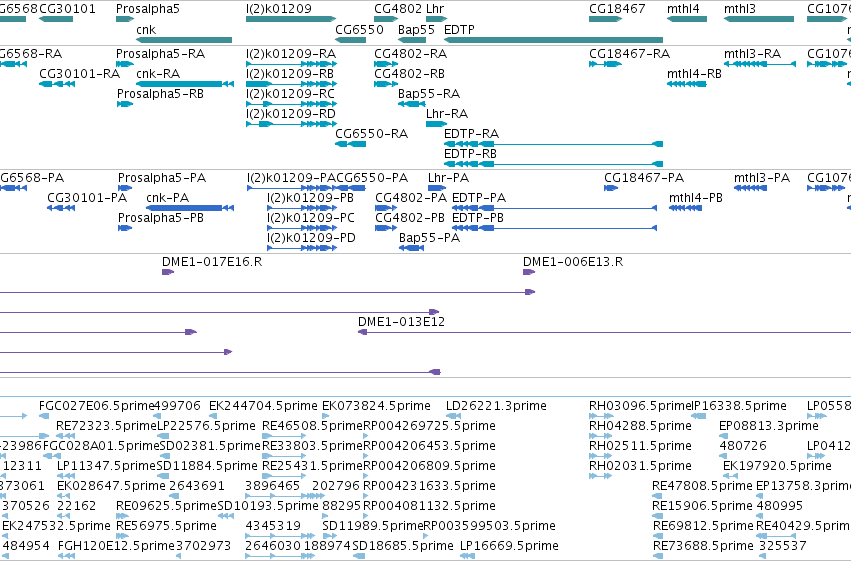Viewport: 851px width, 561px height.
Task: Select the CG18467 gene label
Action: point(617,9)
